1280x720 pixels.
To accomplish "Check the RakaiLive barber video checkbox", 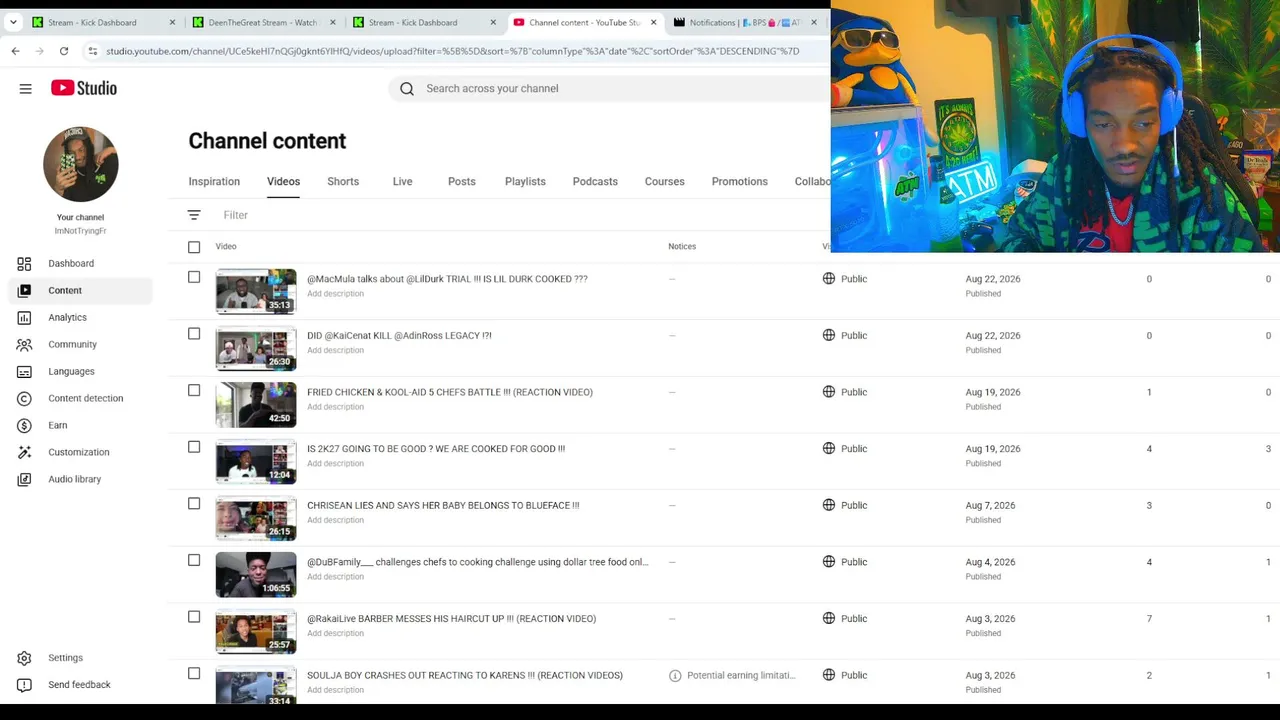I will coord(194,617).
